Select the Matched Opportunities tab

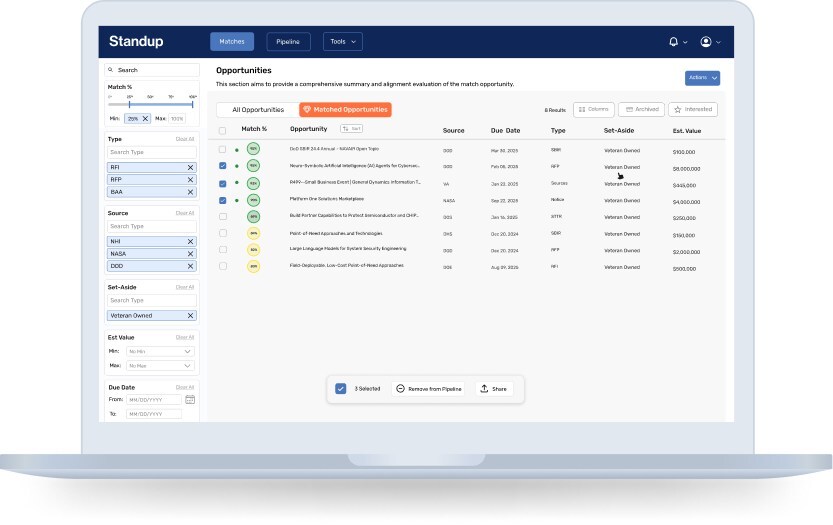345,109
